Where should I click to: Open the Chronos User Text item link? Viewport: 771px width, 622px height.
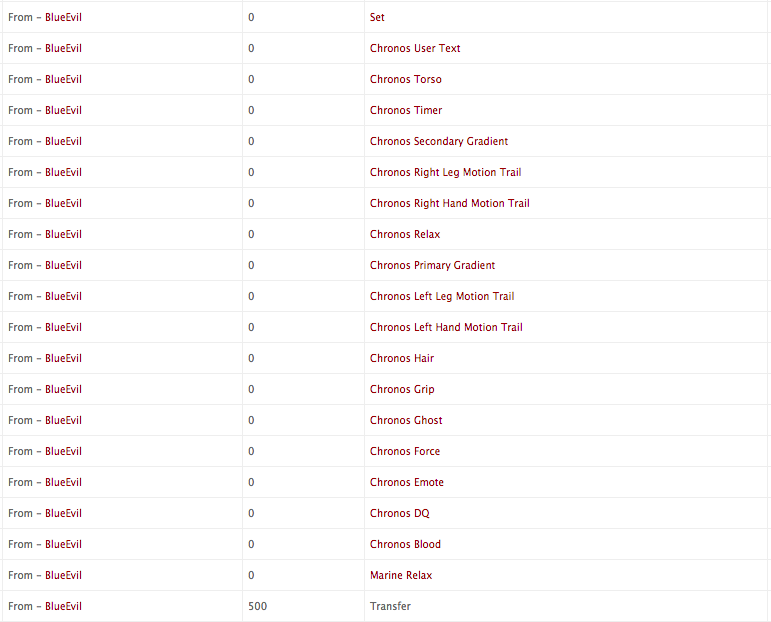(x=415, y=48)
